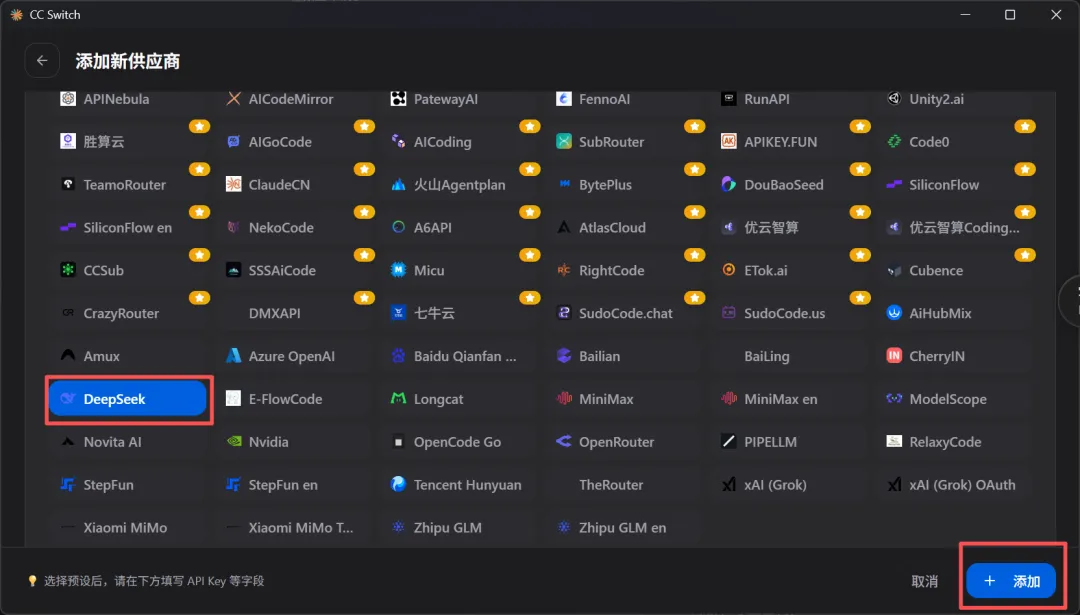Select the Tencent Hunyuan provider icon
Viewport: 1080px width, 615px height.
click(398, 484)
